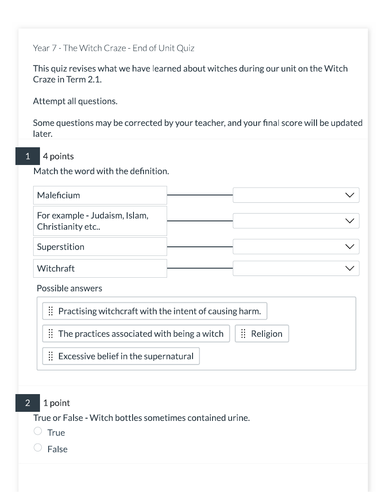Click drag handle icon beside Religion answer
Screen dimensions: 386x500
point(243,334)
